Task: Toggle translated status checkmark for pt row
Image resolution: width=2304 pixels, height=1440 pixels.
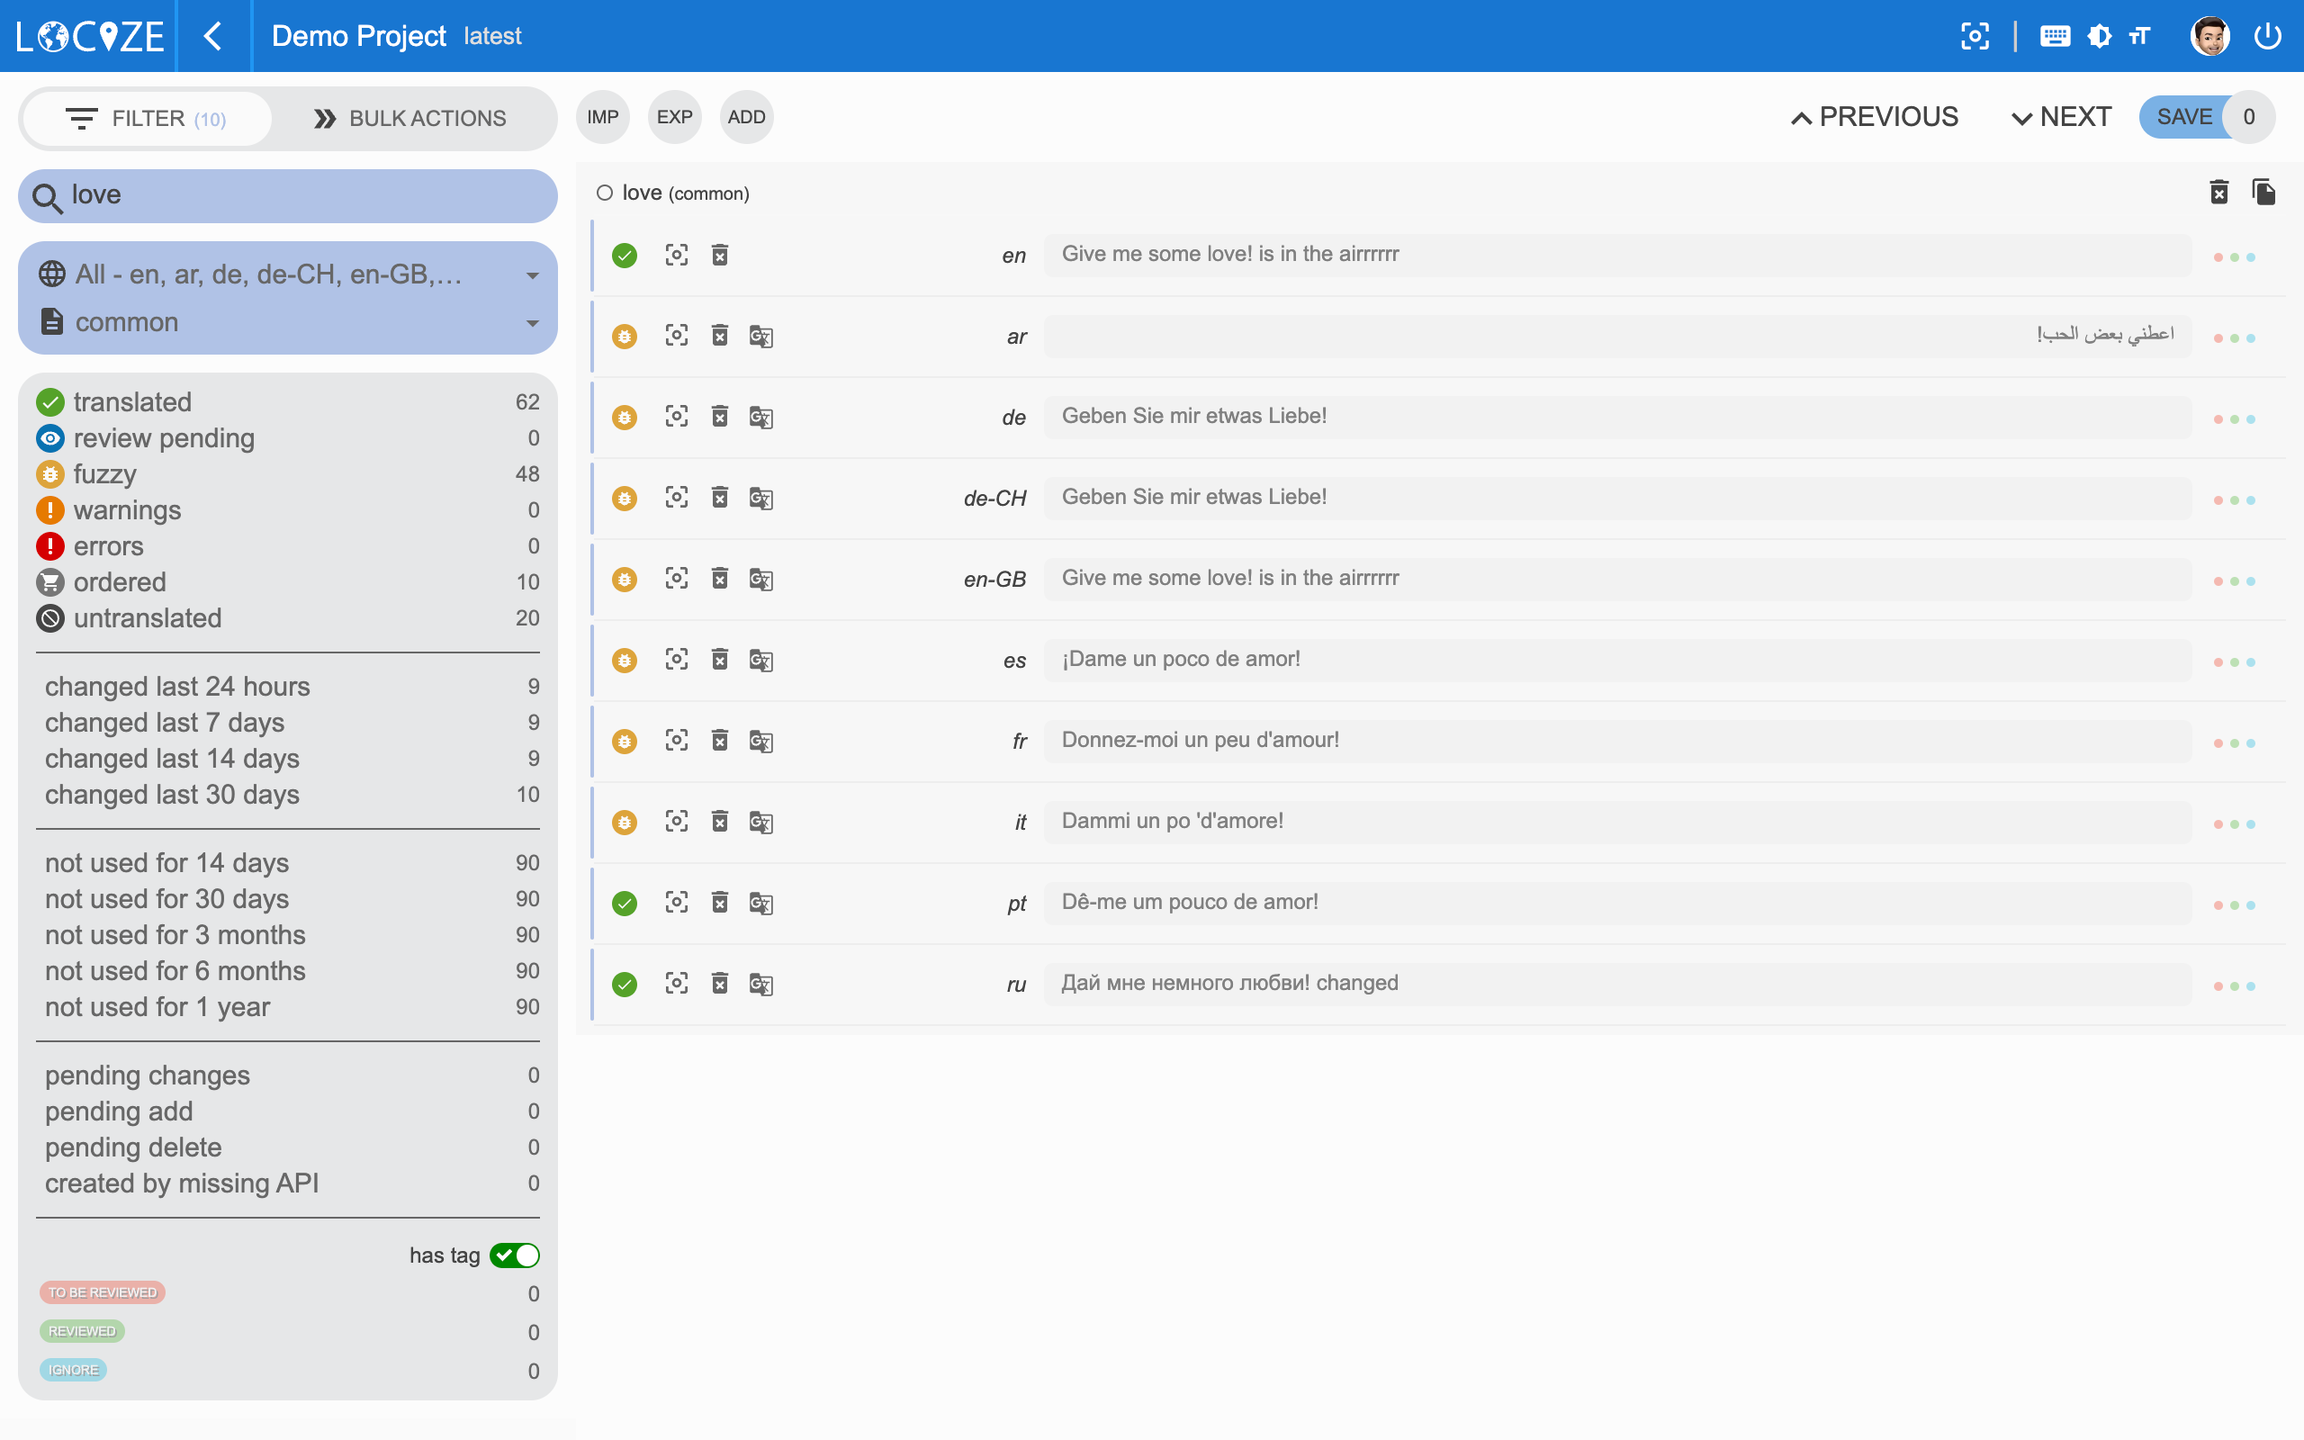Action: click(625, 903)
